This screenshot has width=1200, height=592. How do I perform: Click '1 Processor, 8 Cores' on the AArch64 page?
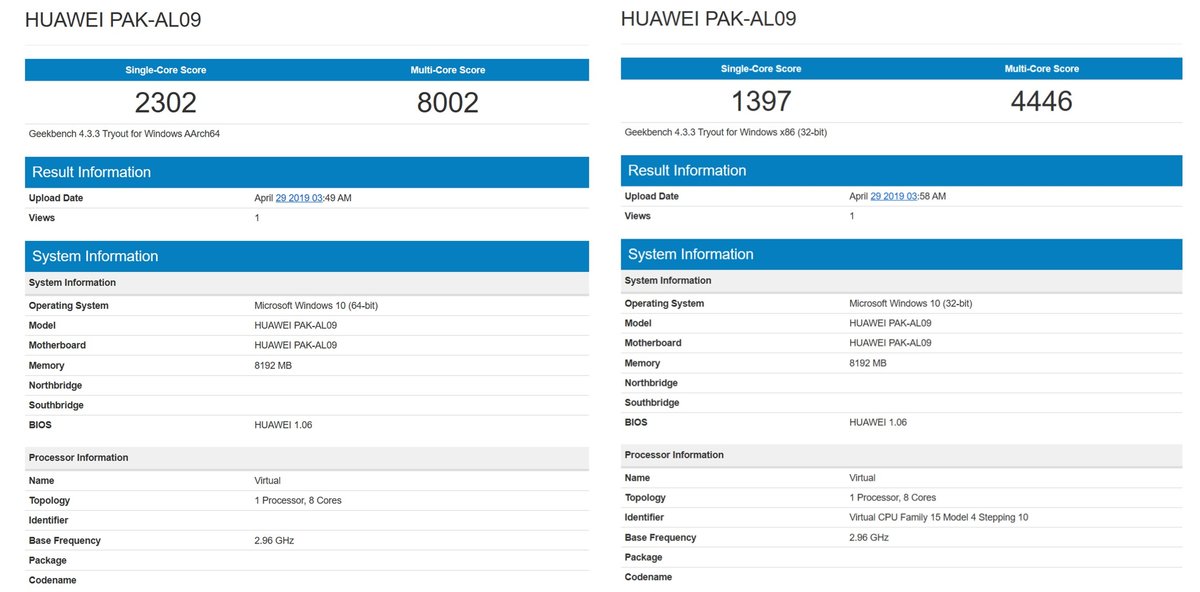point(298,500)
